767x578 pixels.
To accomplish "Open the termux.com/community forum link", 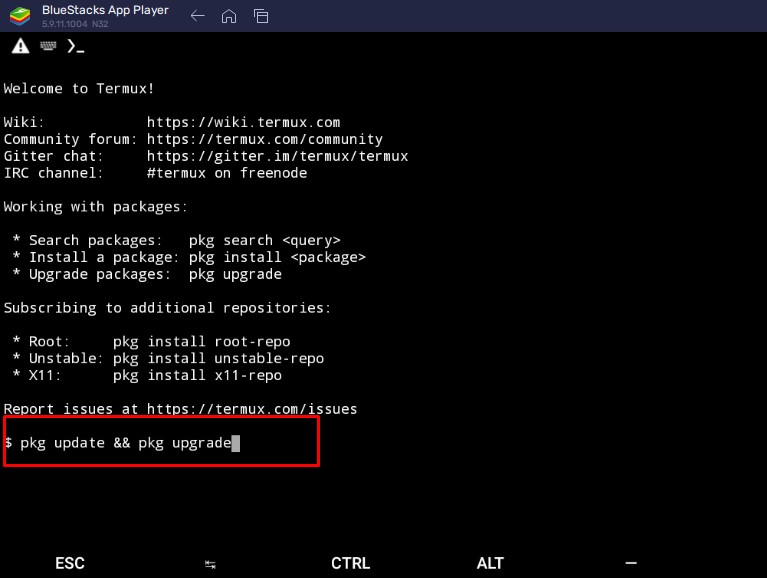I will [264, 139].
